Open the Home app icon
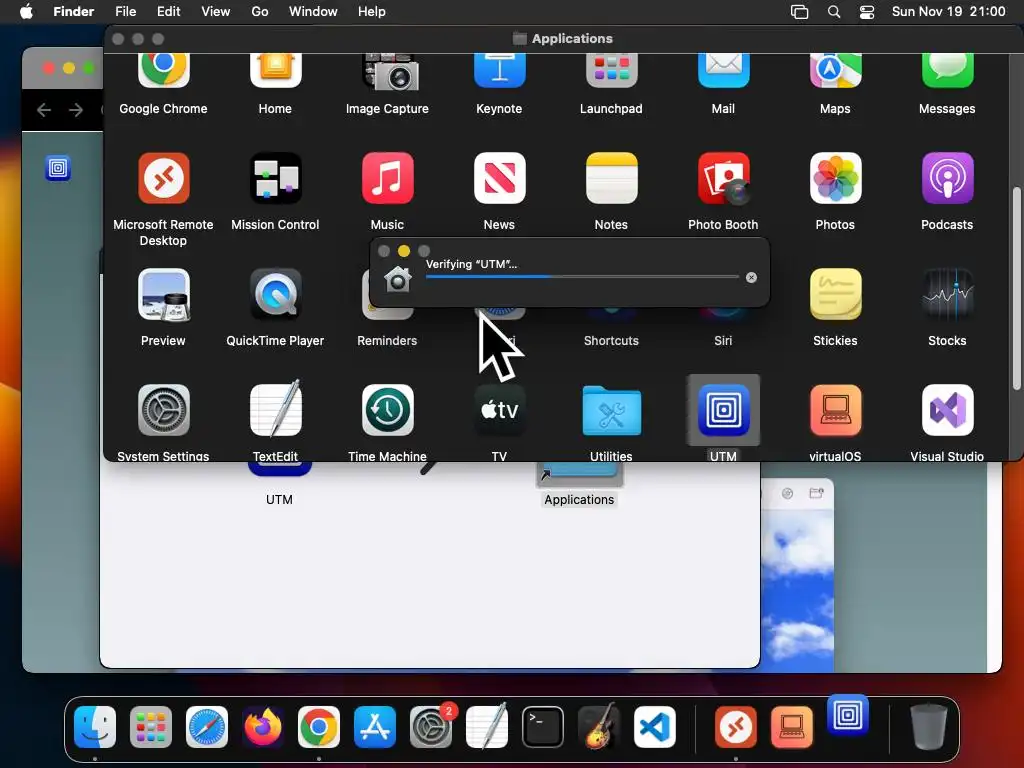 coord(275,71)
